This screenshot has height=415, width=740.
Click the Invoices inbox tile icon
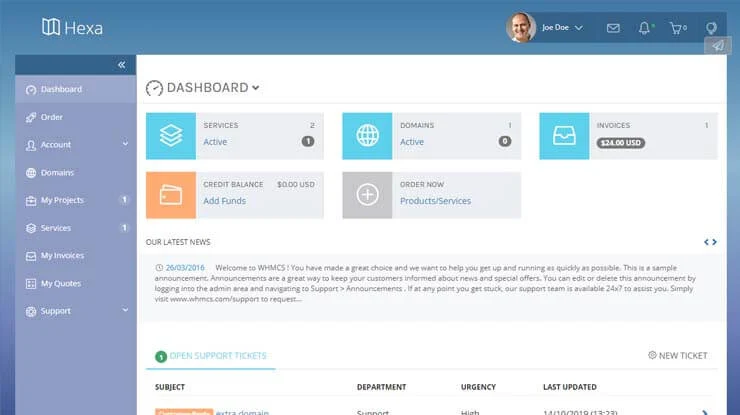click(564, 136)
